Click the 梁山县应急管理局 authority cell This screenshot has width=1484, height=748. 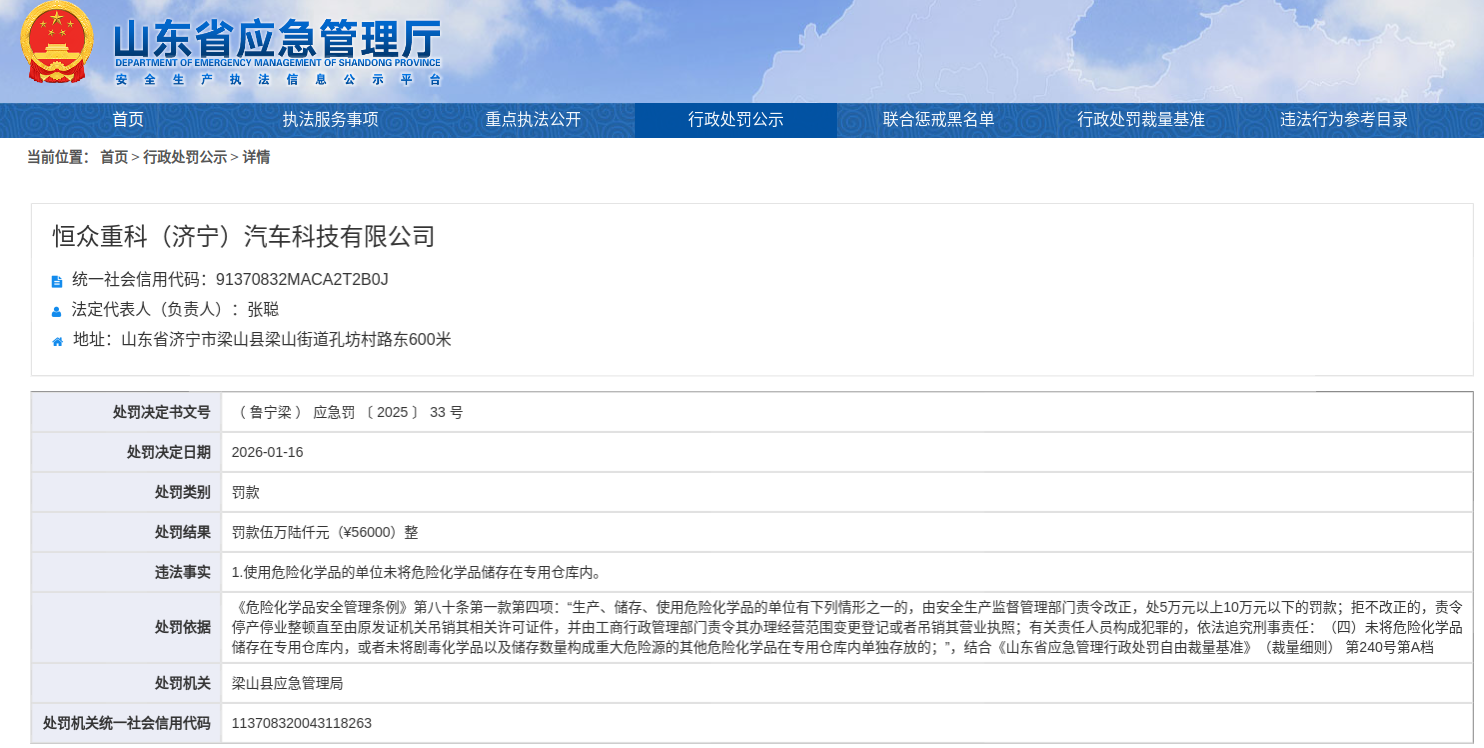(x=288, y=683)
